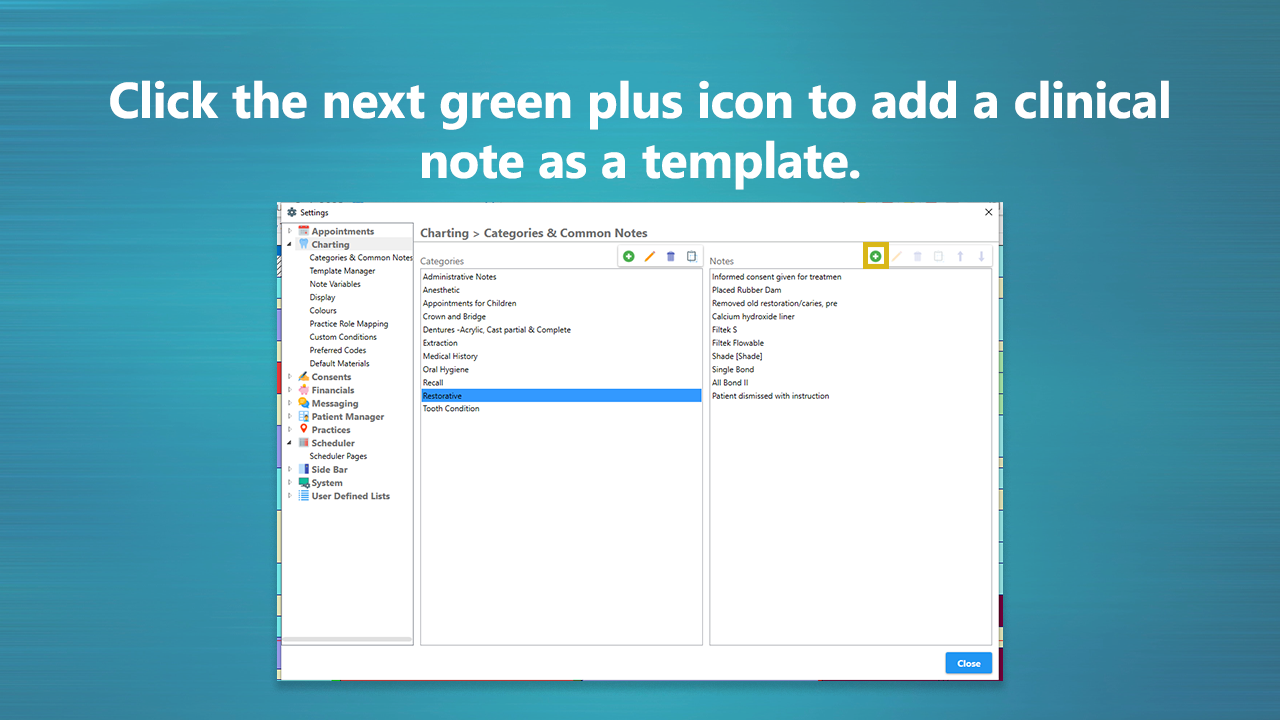The image size is (1280, 720).
Task: Add a clinical note using the highlighted green plus
Action: click(x=875, y=255)
